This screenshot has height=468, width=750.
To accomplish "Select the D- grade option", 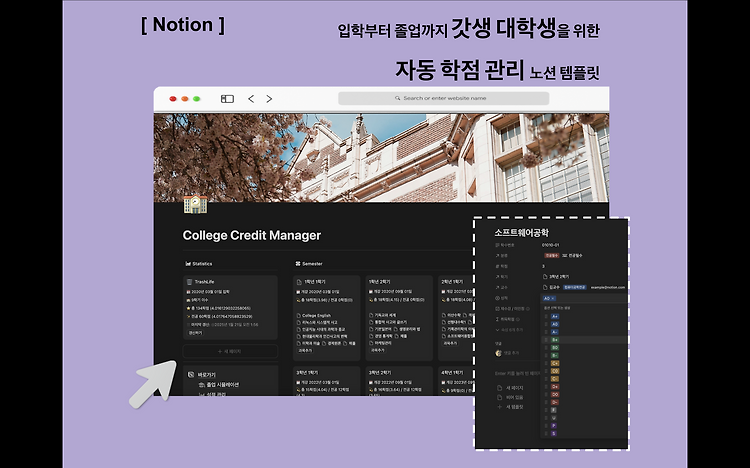I will pos(555,402).
